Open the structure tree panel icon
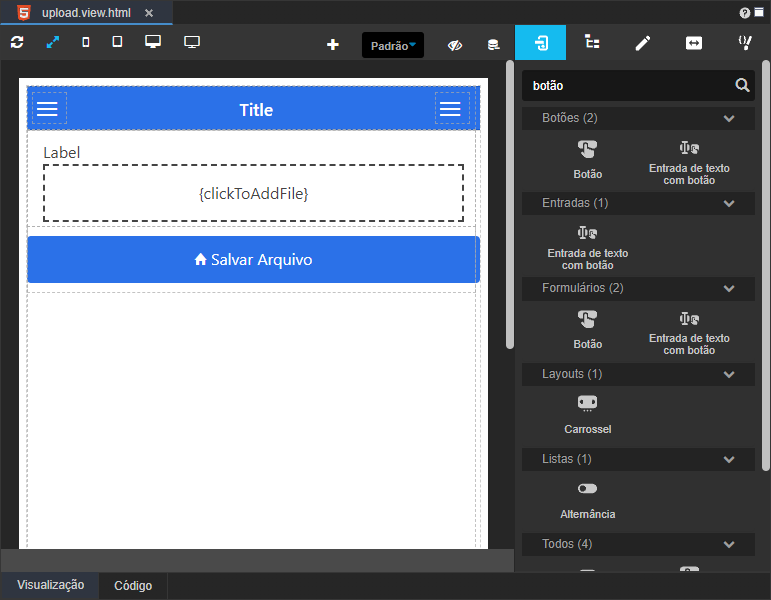Image resolution: width=771 pixels, height=600 pixels. click(x=592, y=42)
